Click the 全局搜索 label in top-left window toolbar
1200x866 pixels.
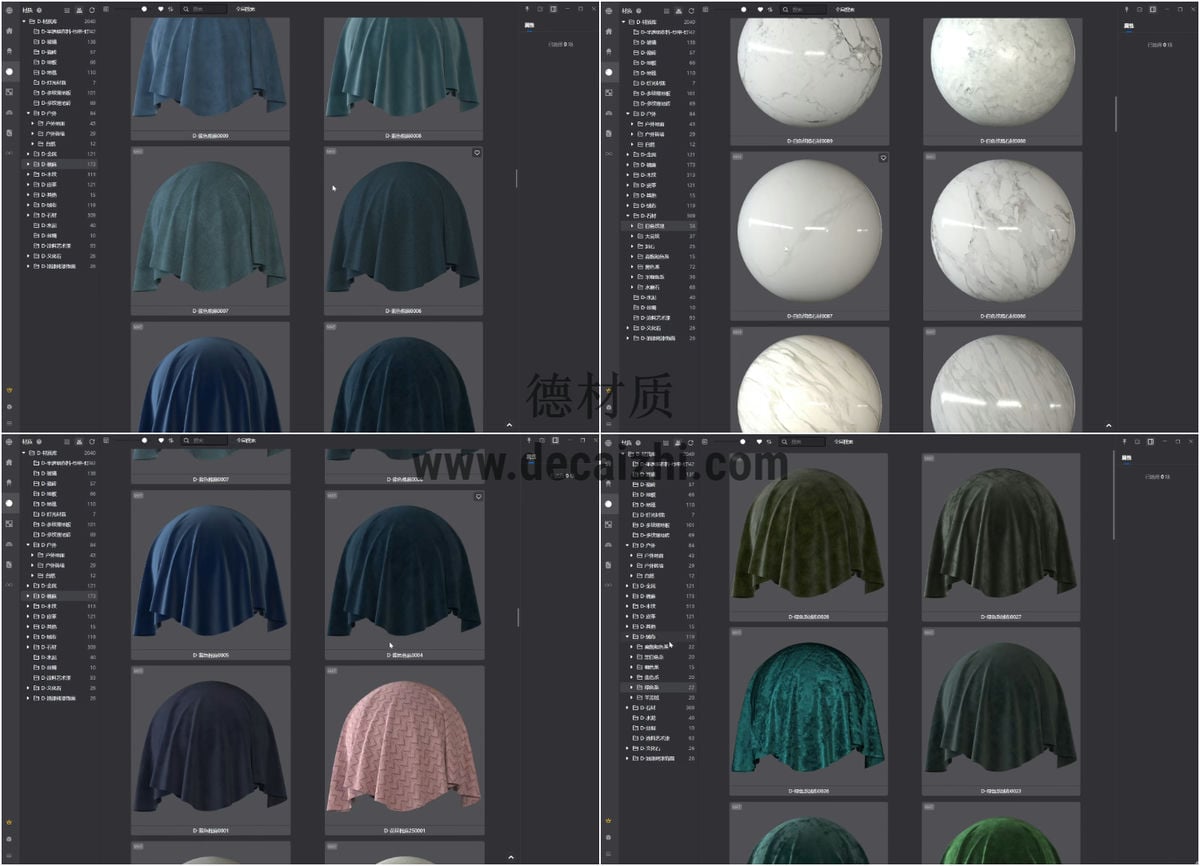point(246,9)
